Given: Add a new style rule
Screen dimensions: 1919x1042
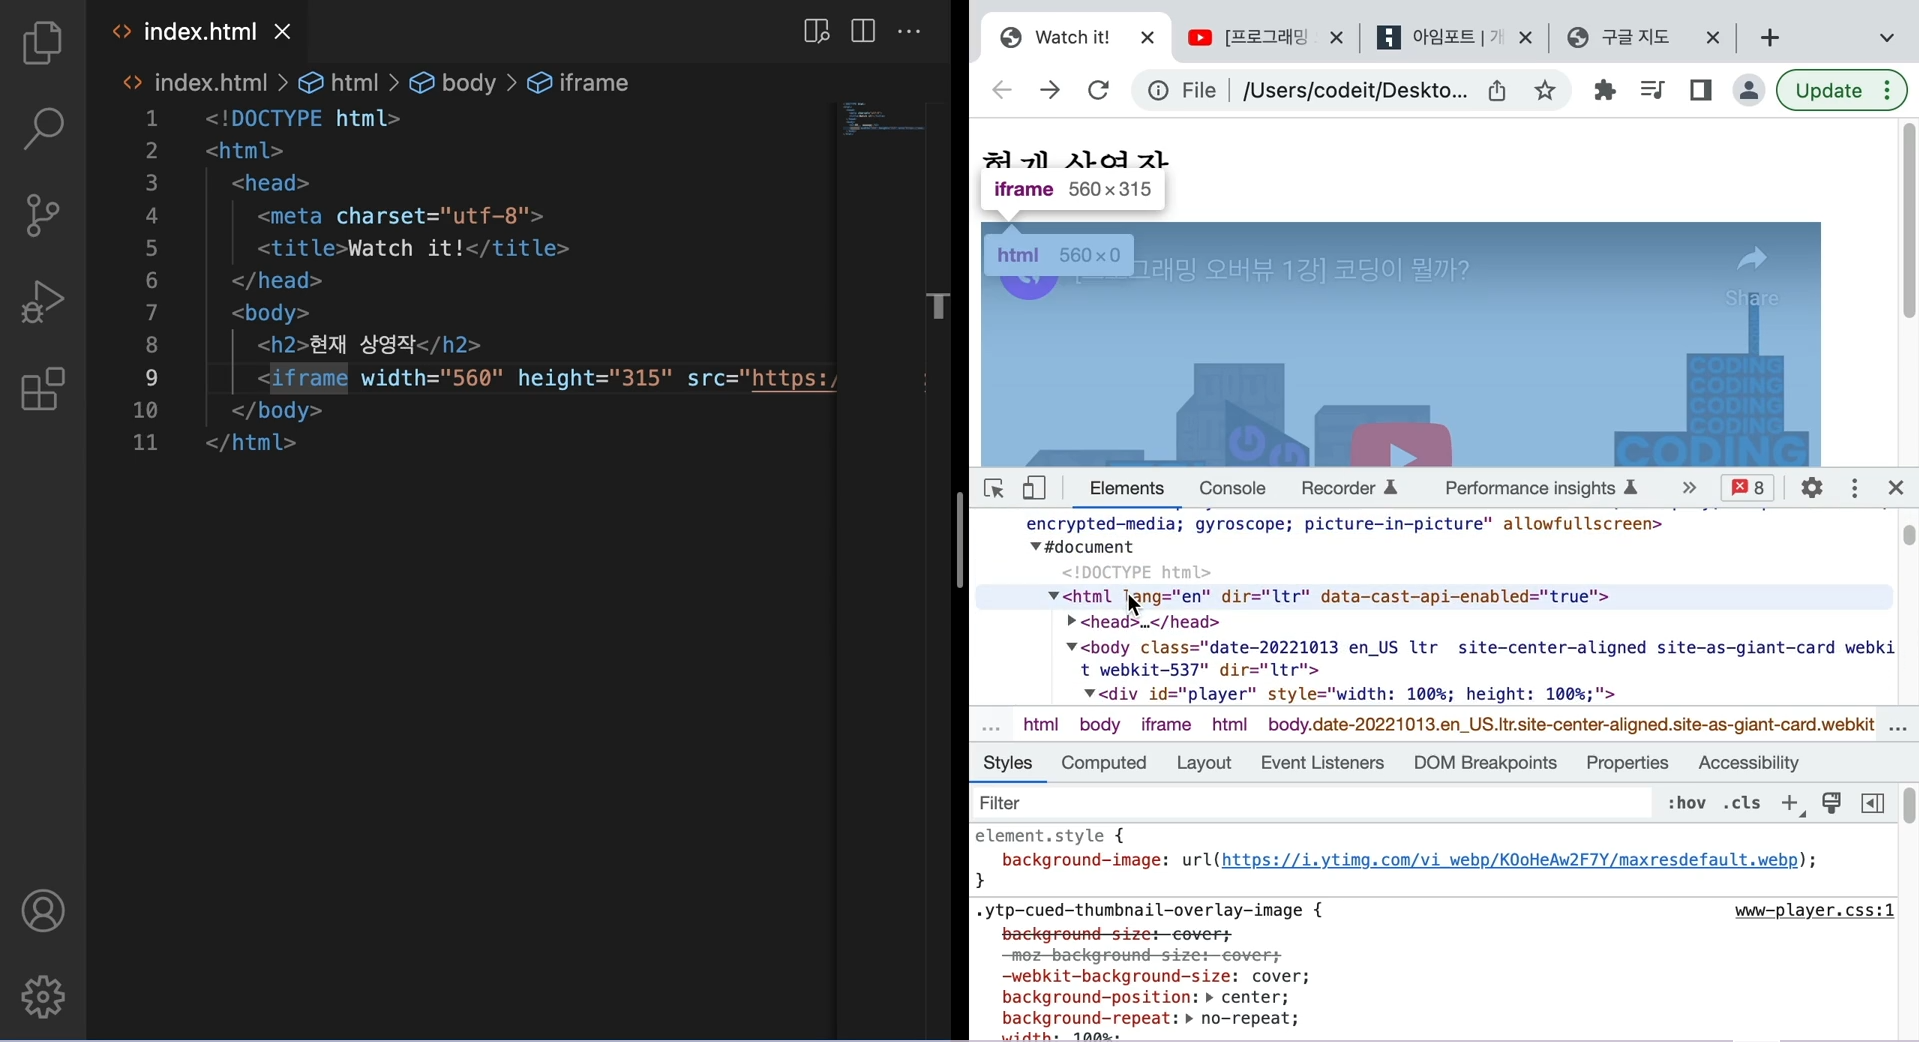Looking at the screenshot, I should point(1791,804).
